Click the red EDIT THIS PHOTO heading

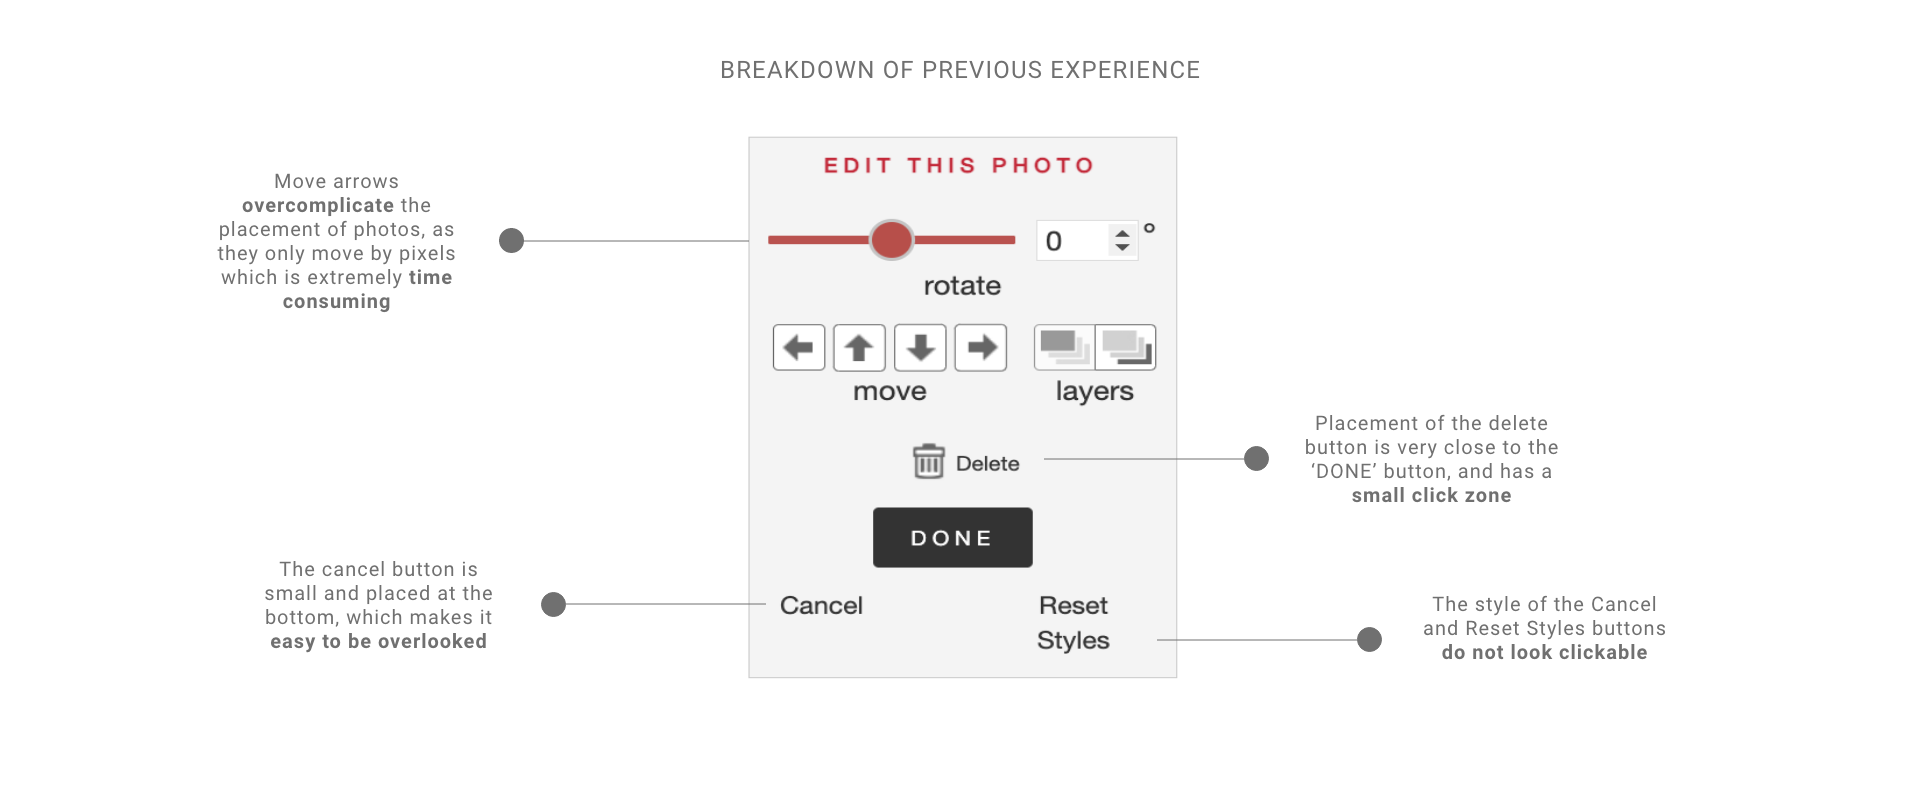point(959,166)
